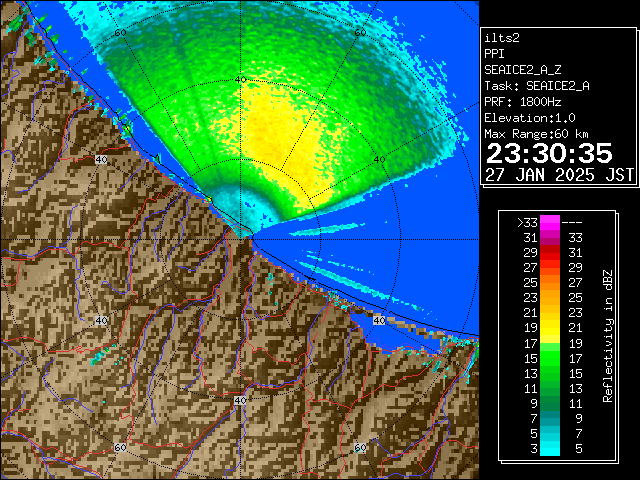The image size is (640, 480).
Task: Click the product name 'SEAICE2_A_Z'
Action: 523,70
